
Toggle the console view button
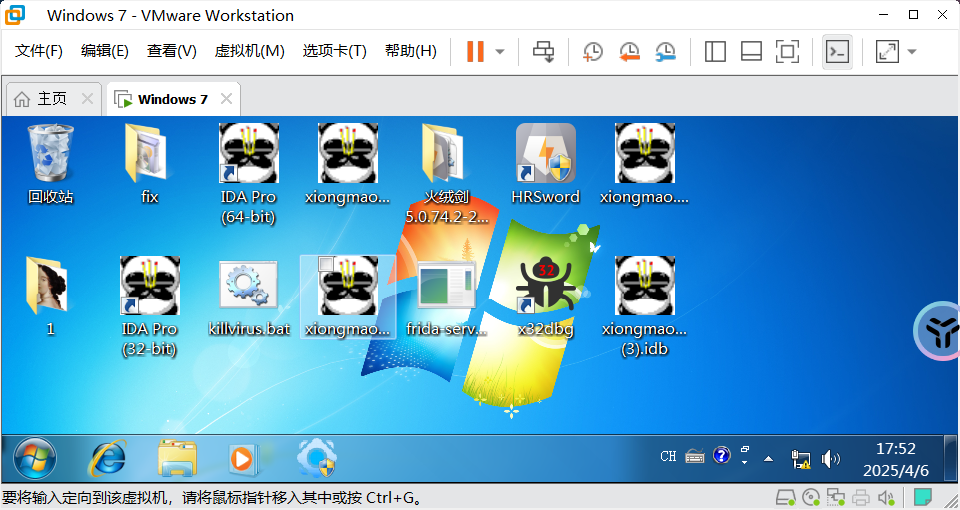coord(837,51)
